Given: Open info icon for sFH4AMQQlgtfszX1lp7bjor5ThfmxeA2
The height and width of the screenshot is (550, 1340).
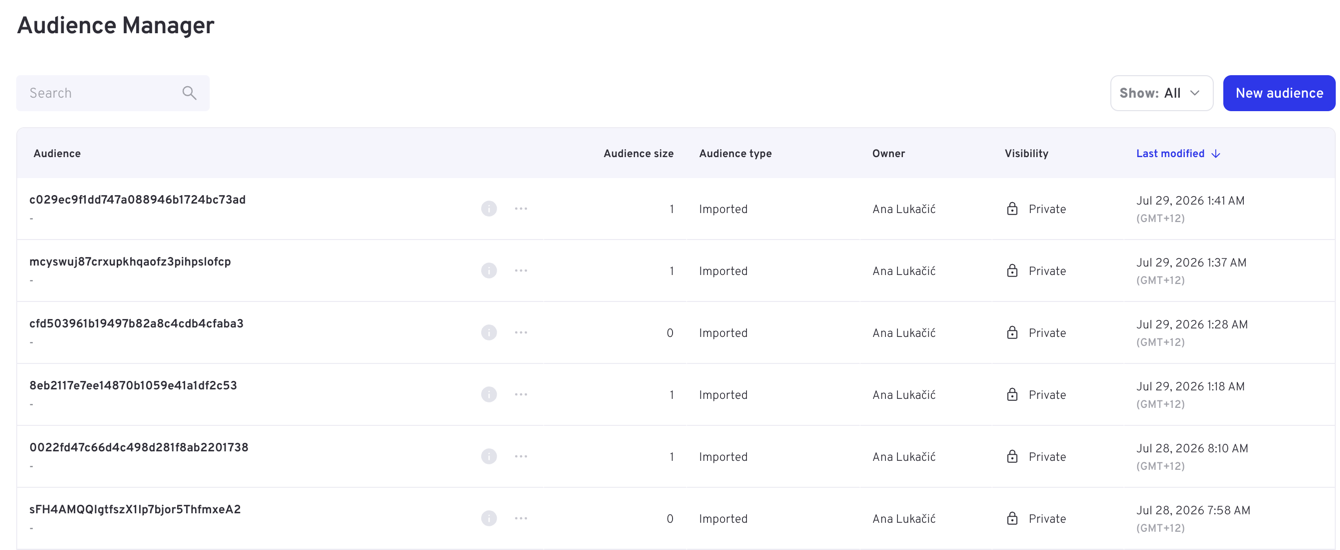Looking at the screenshot, I should [489, 519].
